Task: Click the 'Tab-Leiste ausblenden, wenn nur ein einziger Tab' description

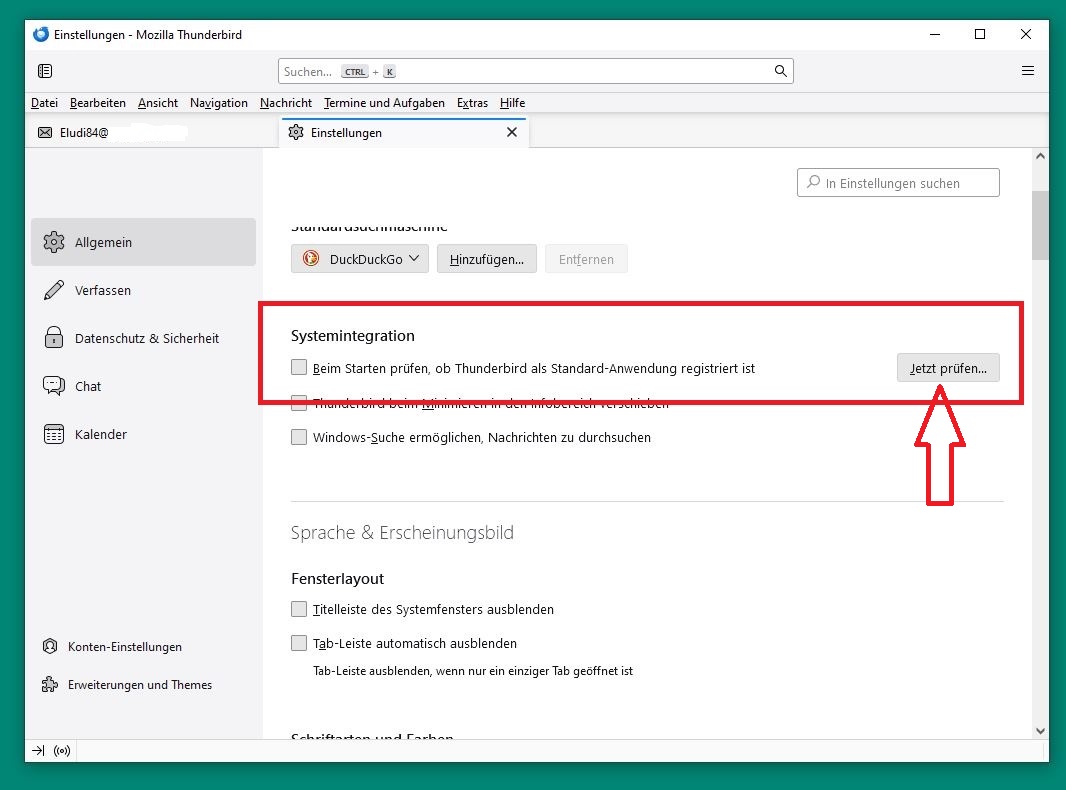Action: (x=473, y=671)
